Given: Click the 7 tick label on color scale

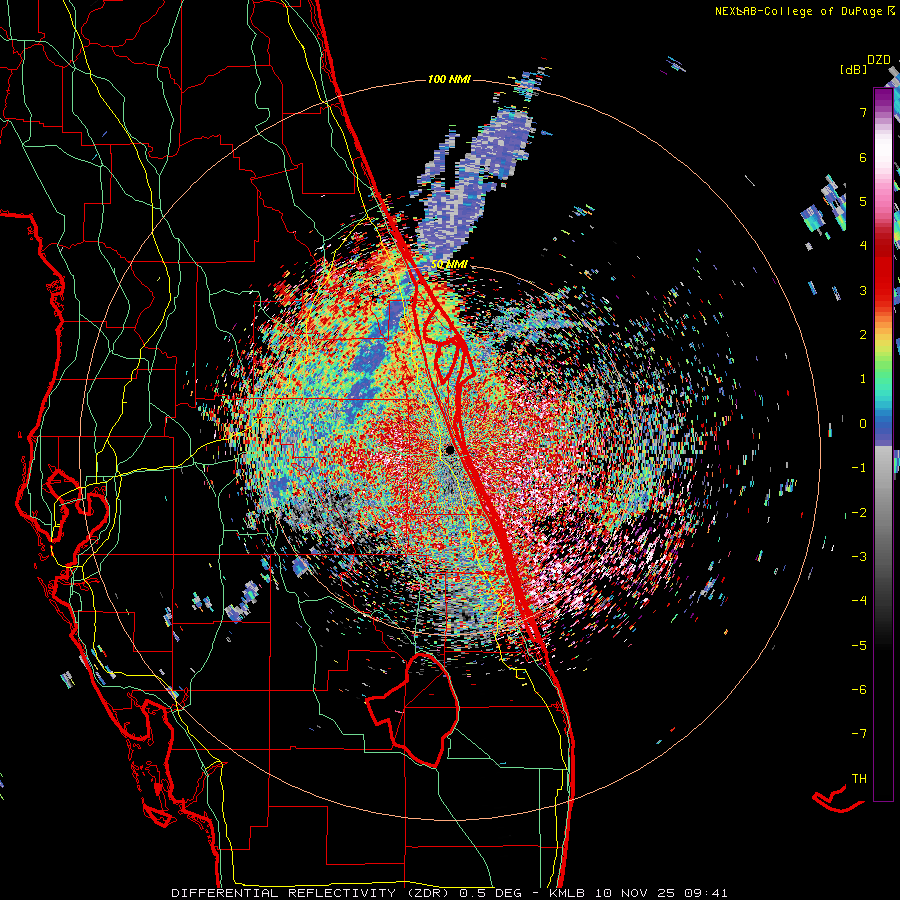Looking at the screenshot, I should pos(863,112).
